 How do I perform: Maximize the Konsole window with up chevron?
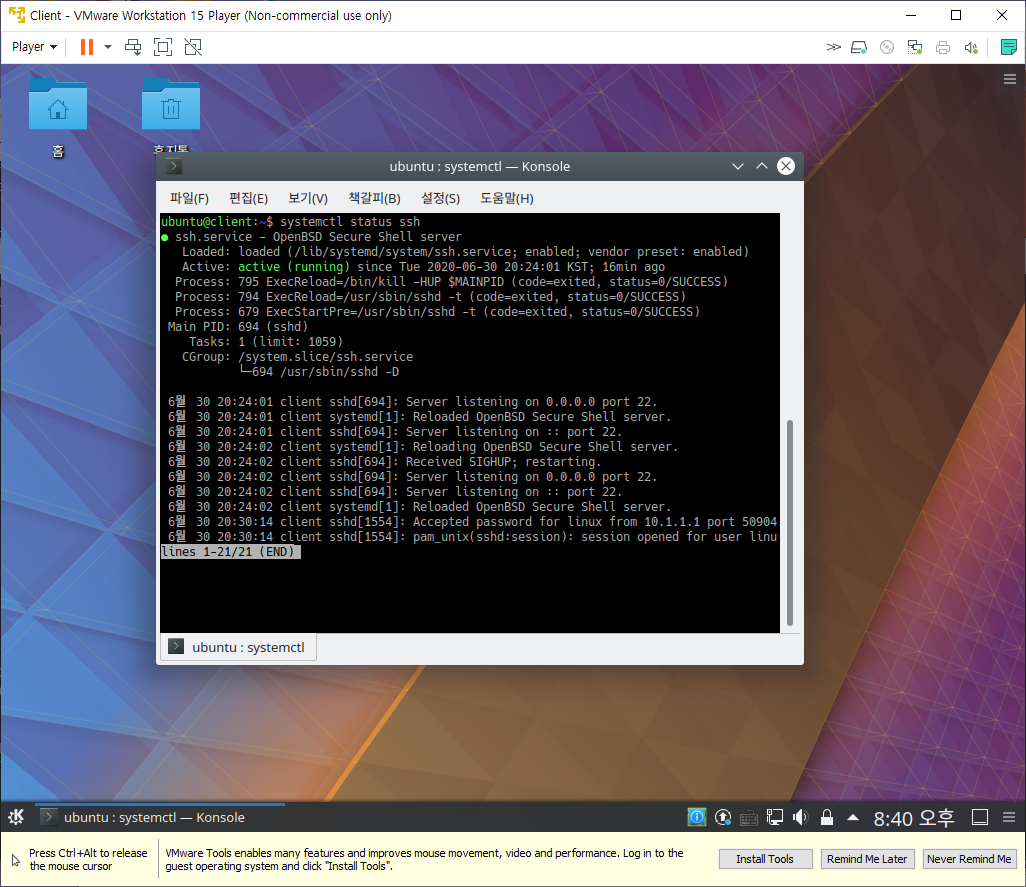[762, 166]
